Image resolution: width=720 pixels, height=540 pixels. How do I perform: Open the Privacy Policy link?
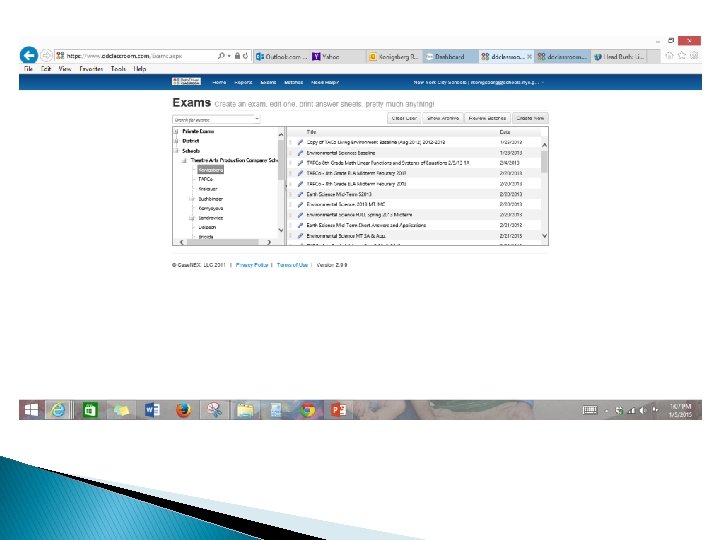(252, 265)
